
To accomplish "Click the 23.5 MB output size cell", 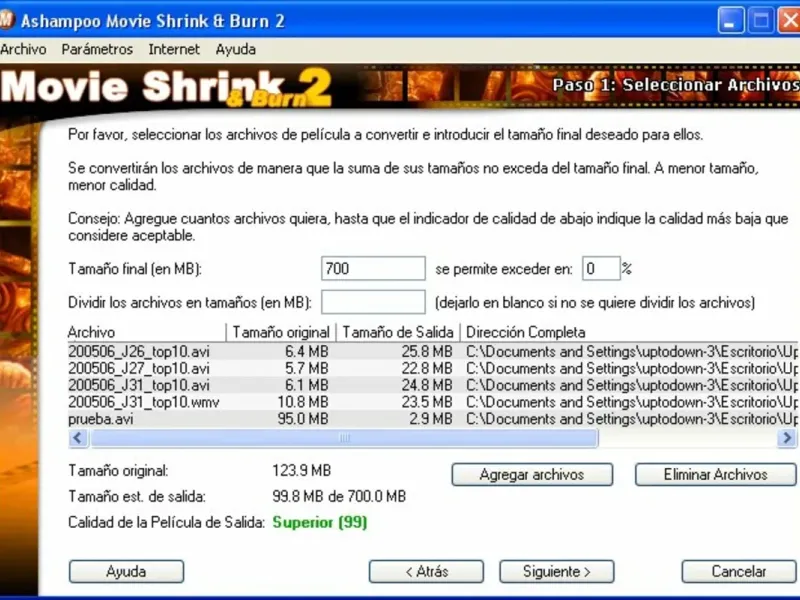I will coord(427,402).
